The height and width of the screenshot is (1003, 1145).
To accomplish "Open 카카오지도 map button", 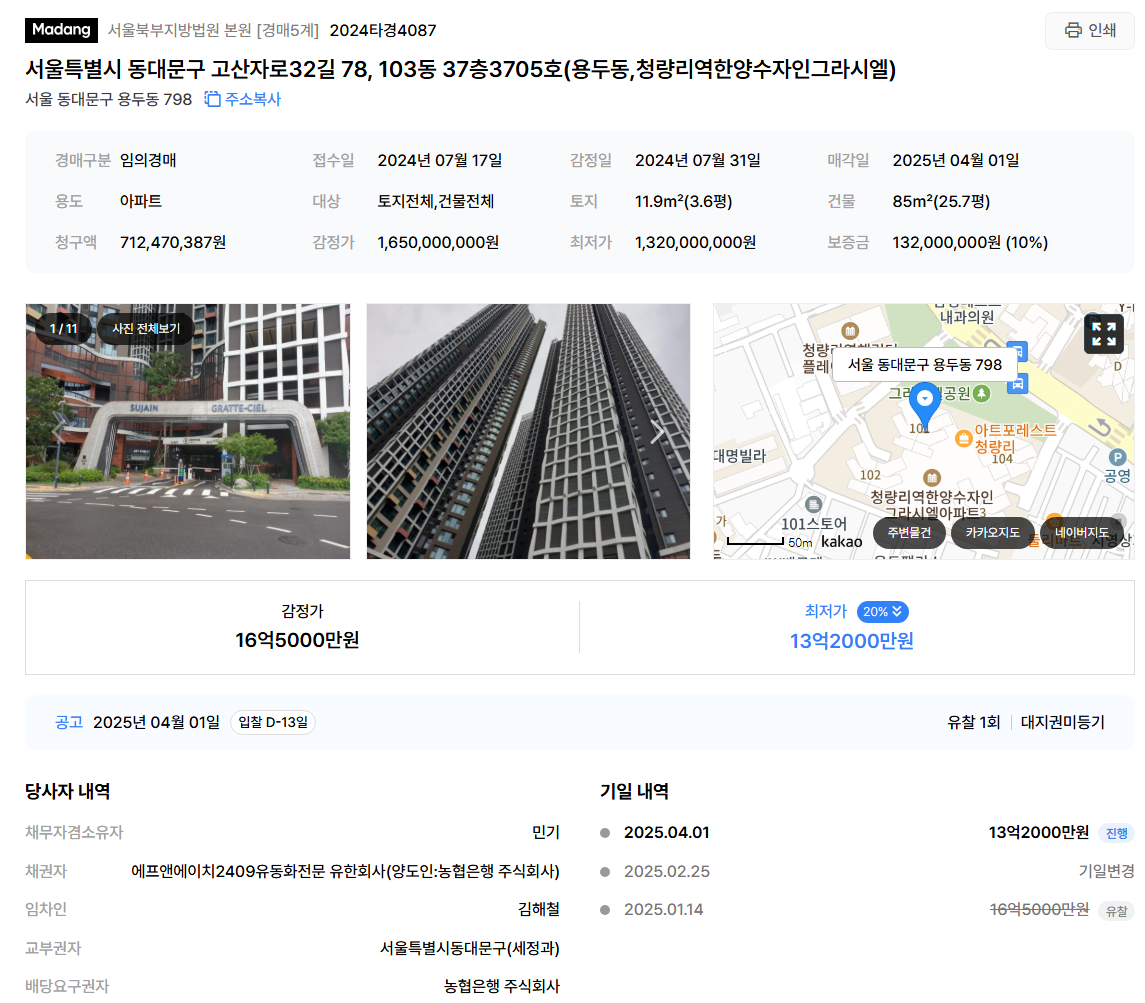I will tap(992, 532).
